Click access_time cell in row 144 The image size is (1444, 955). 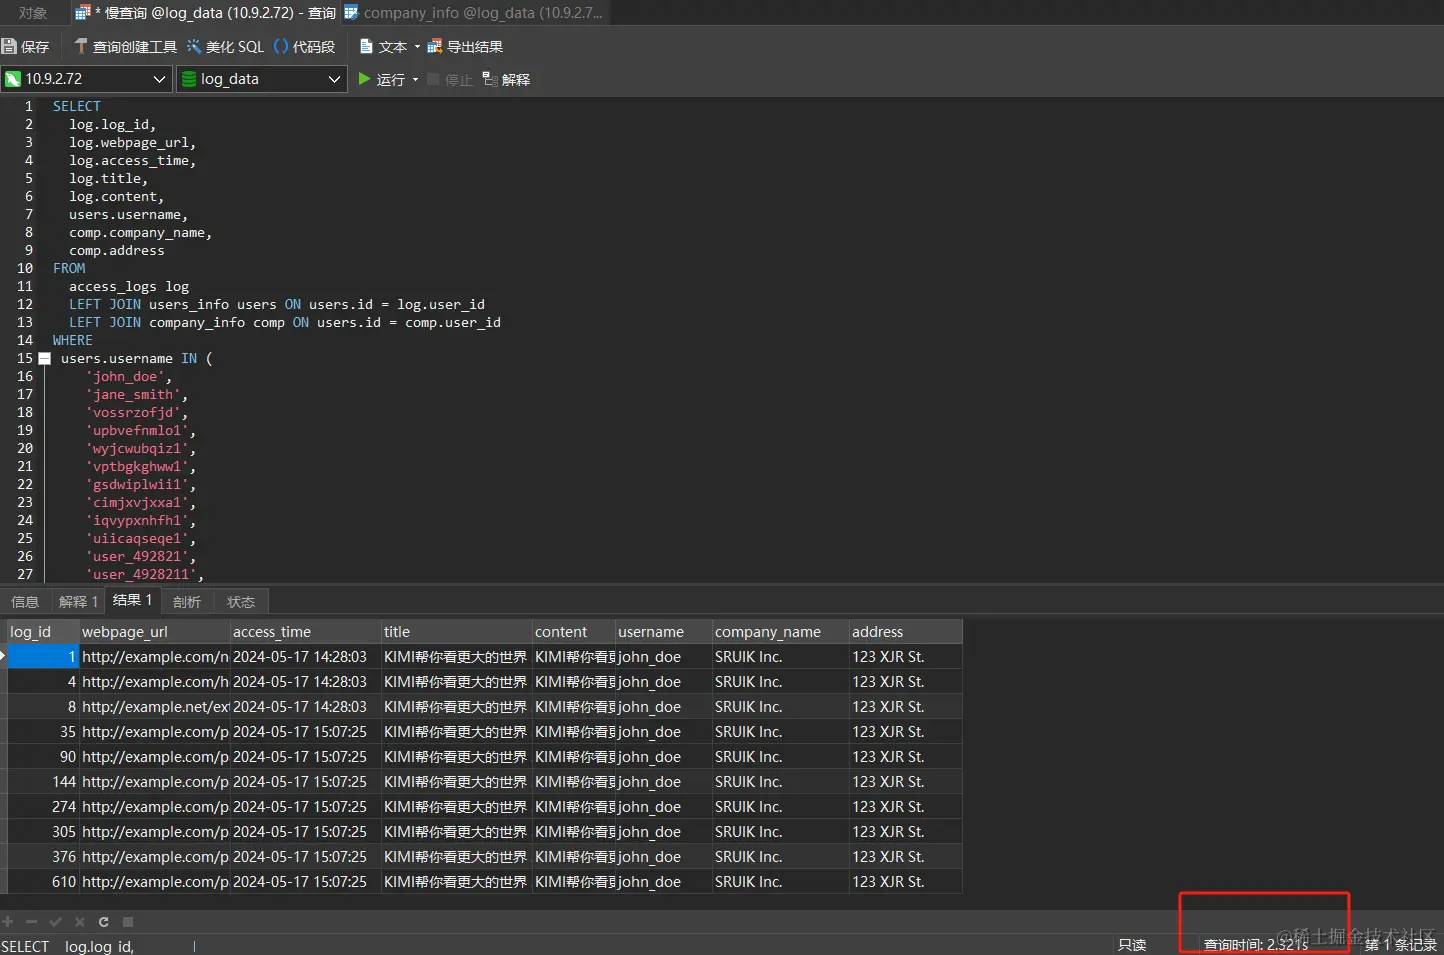pos(306,782)
